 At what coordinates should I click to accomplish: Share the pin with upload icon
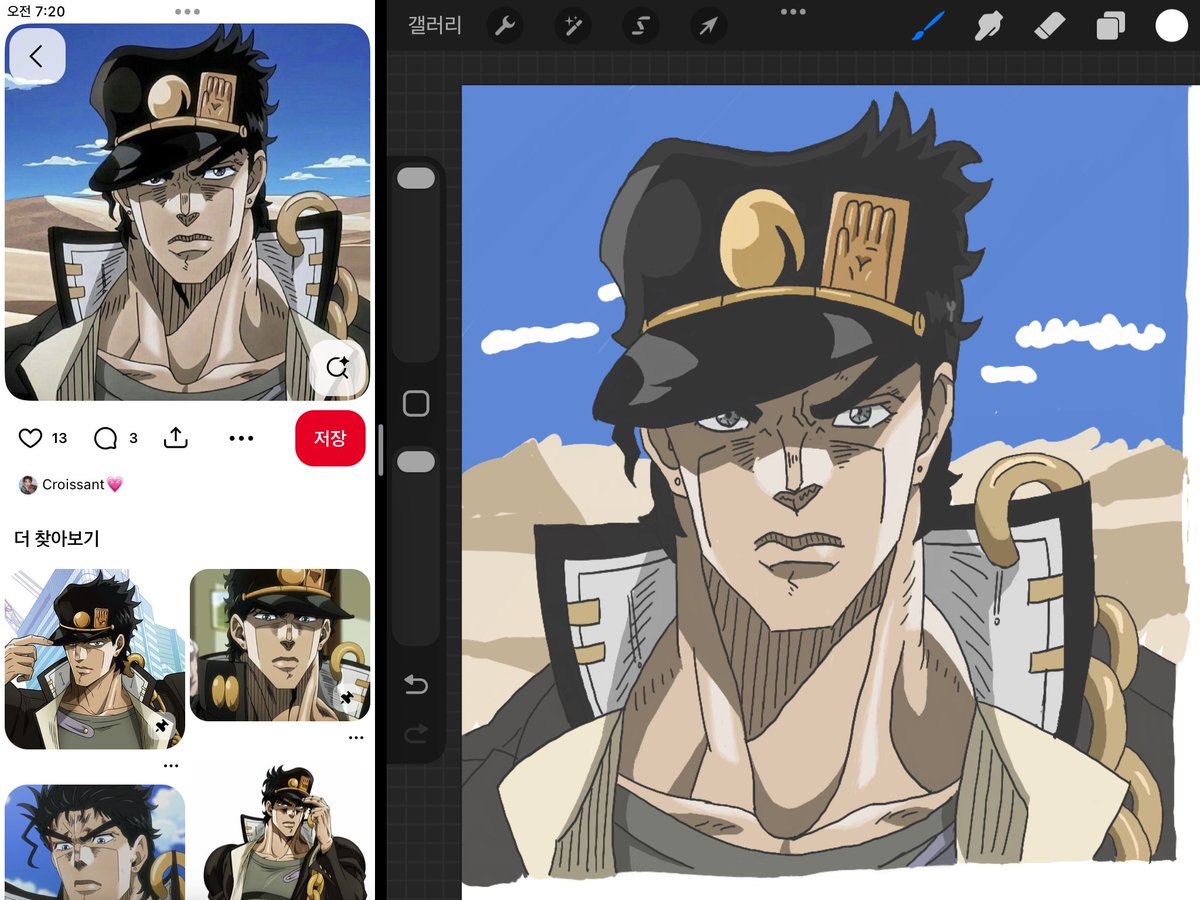click(x=175, y=438)
